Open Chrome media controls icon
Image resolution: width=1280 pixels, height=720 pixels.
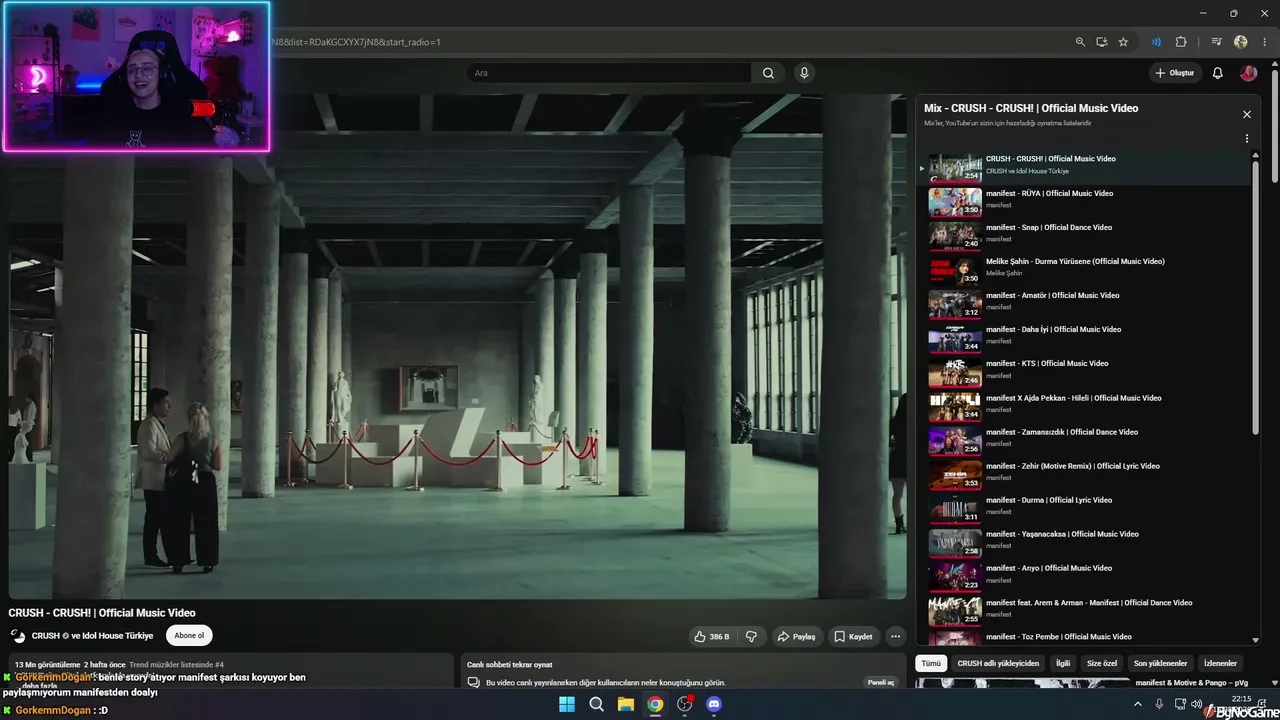point(1217,42)
